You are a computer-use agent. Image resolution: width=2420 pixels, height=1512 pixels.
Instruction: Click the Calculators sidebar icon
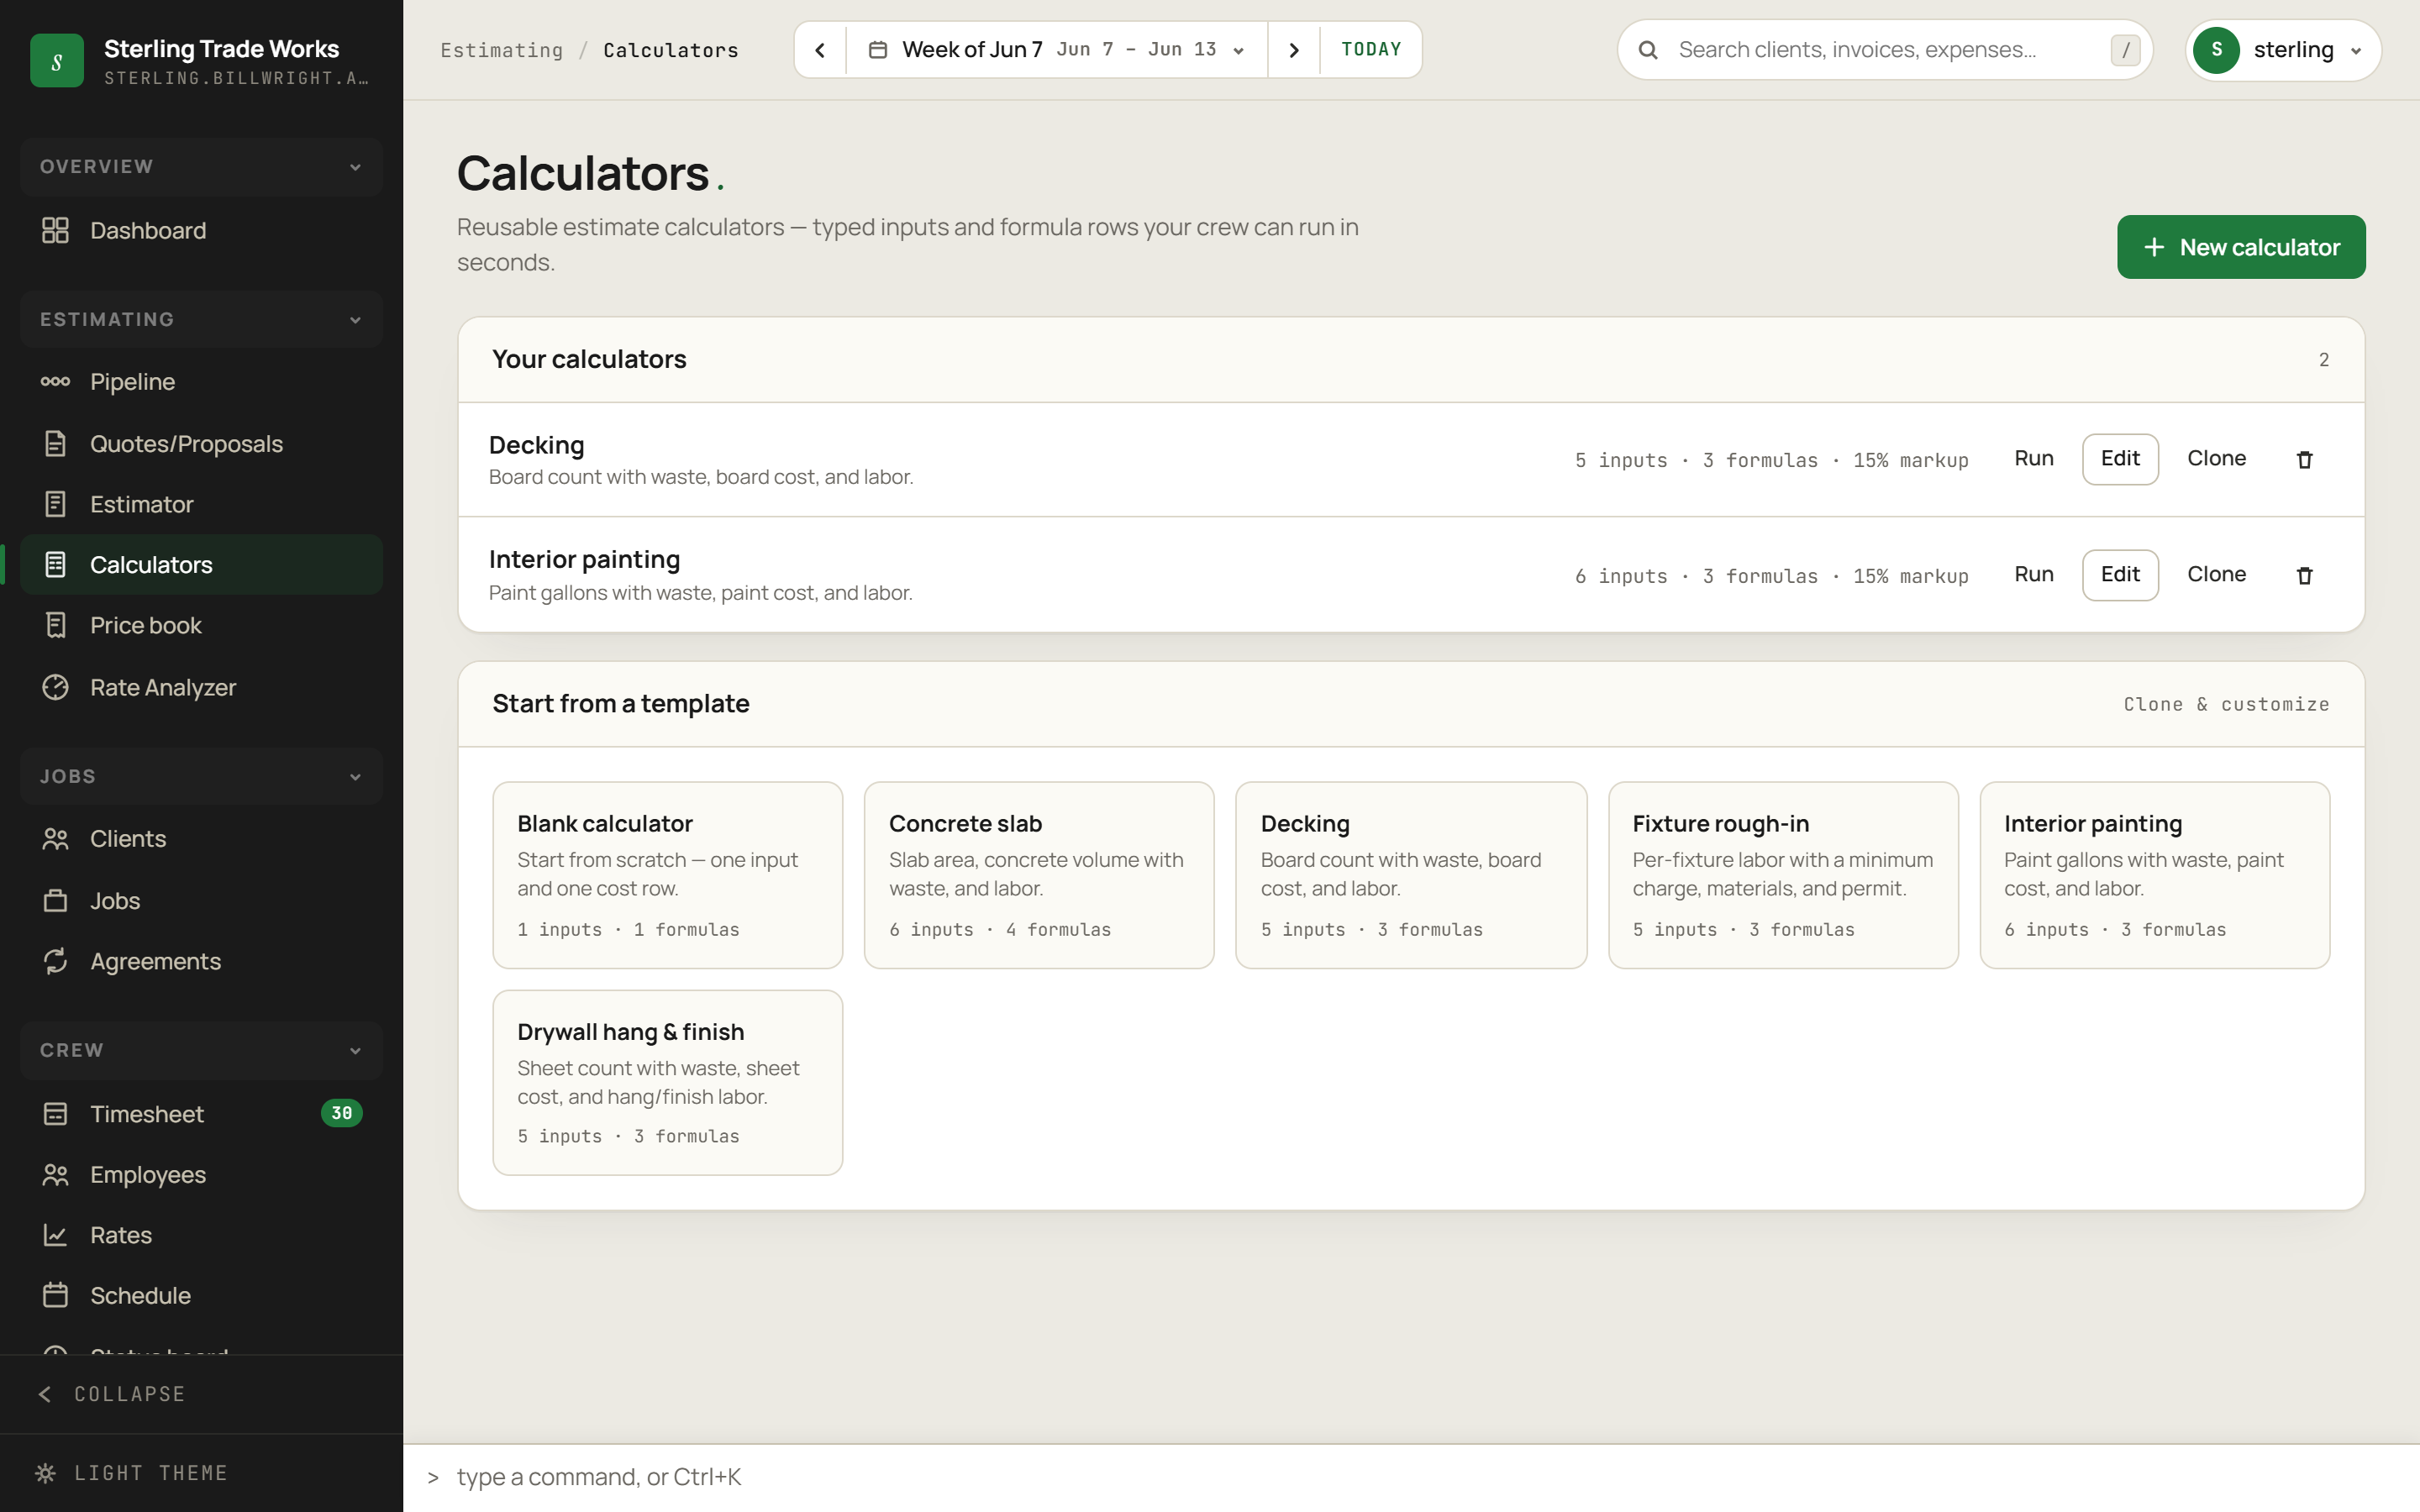coord(55,565)
